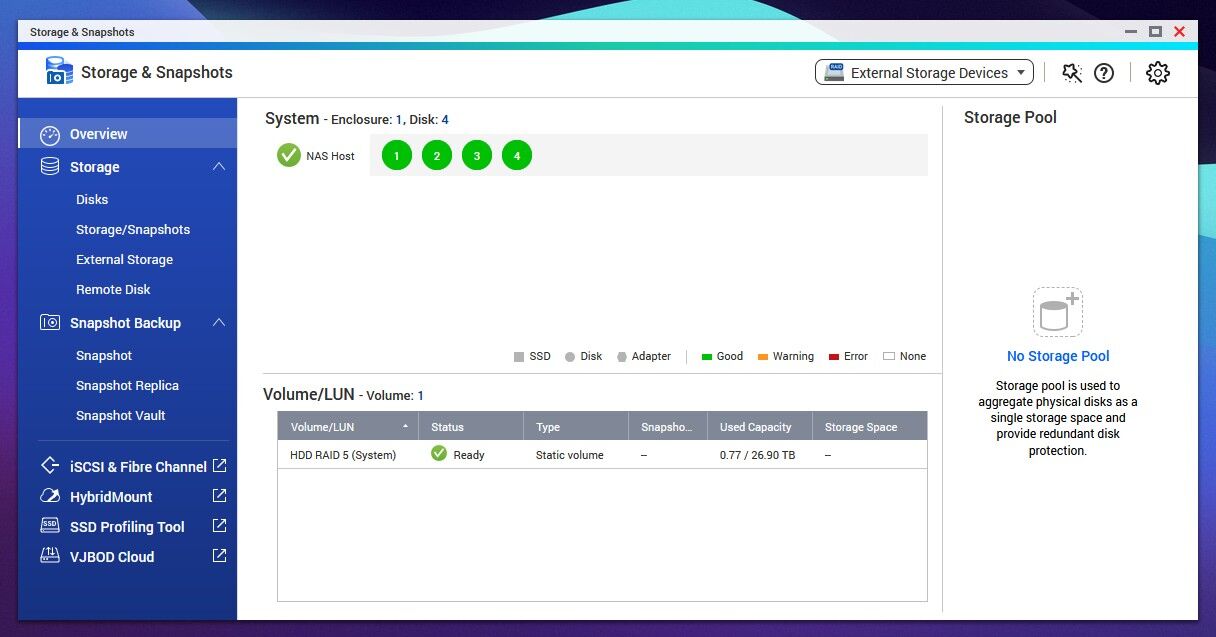Image resolution: width=1216 pixels, height=637 pixels.
Task: Click the iSCSI & Fibre Channel icon
Action: point(49,466)
